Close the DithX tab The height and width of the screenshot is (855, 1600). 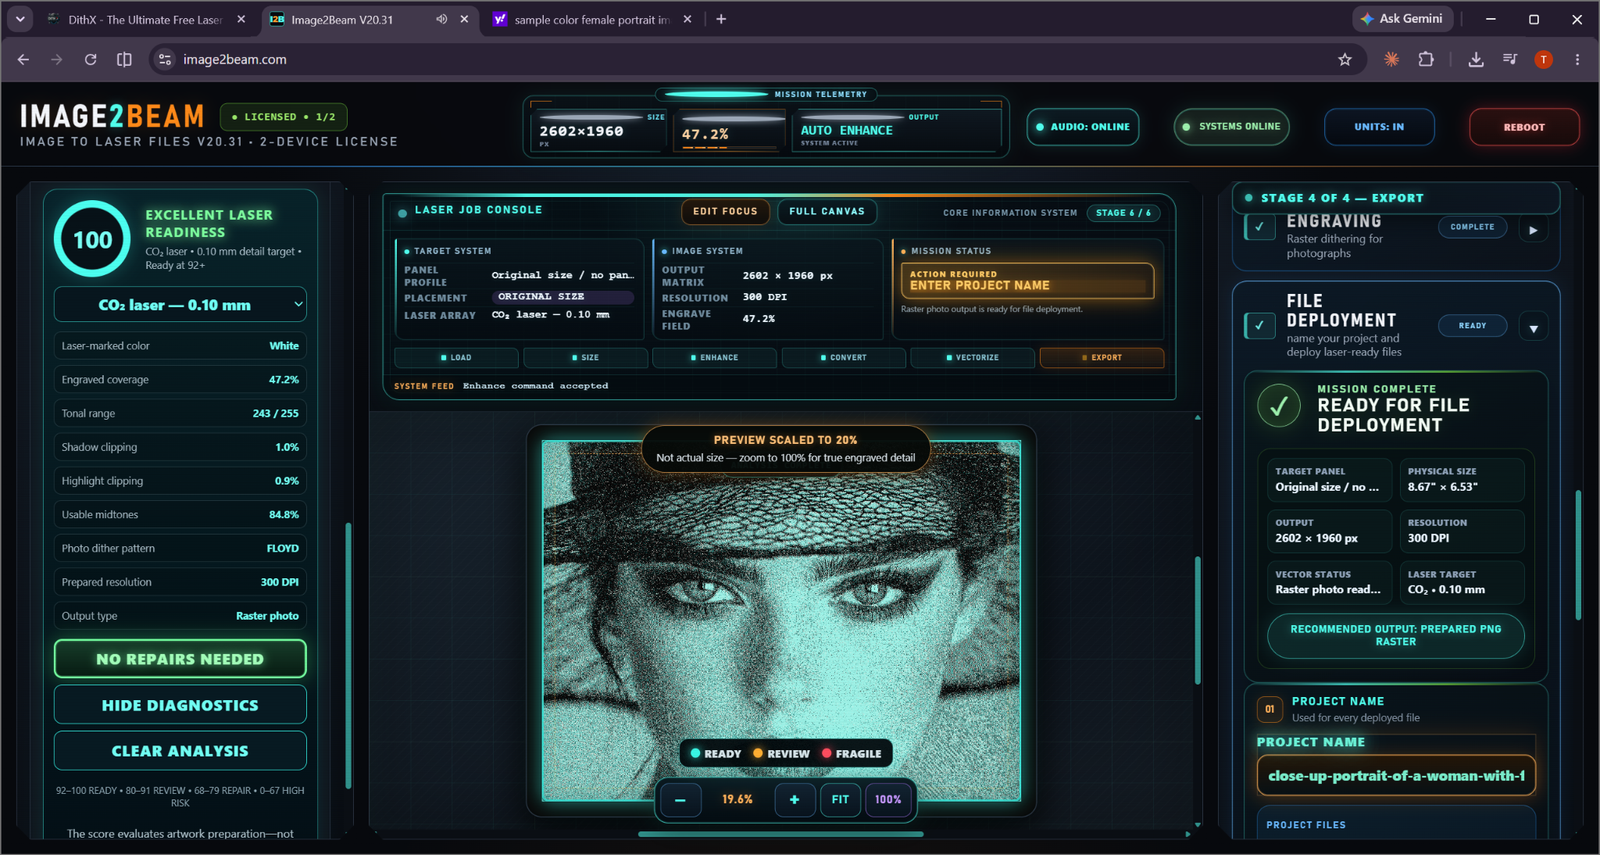(241, 19)
